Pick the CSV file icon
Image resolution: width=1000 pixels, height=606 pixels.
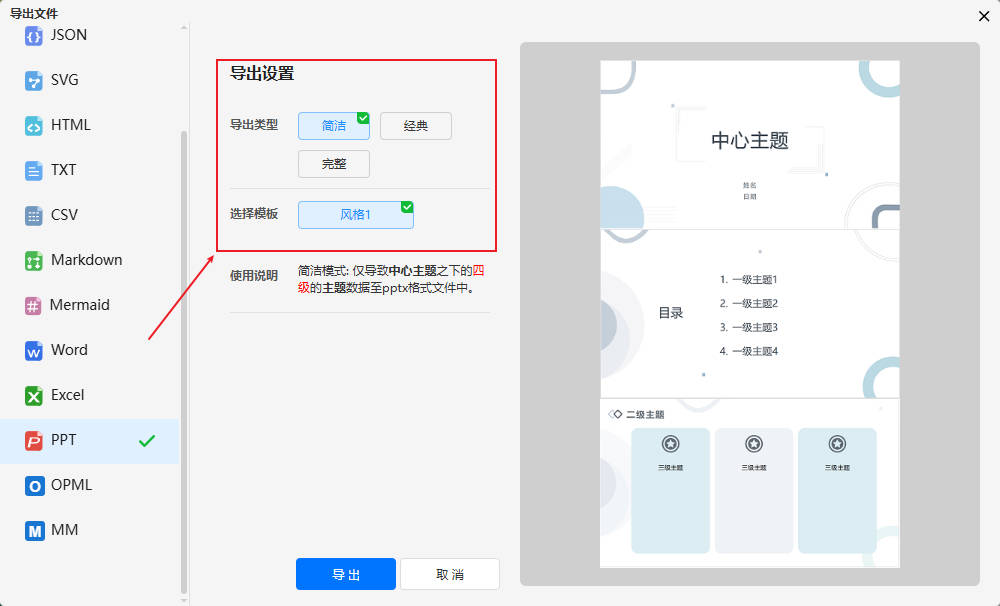(x=34, y=215)
